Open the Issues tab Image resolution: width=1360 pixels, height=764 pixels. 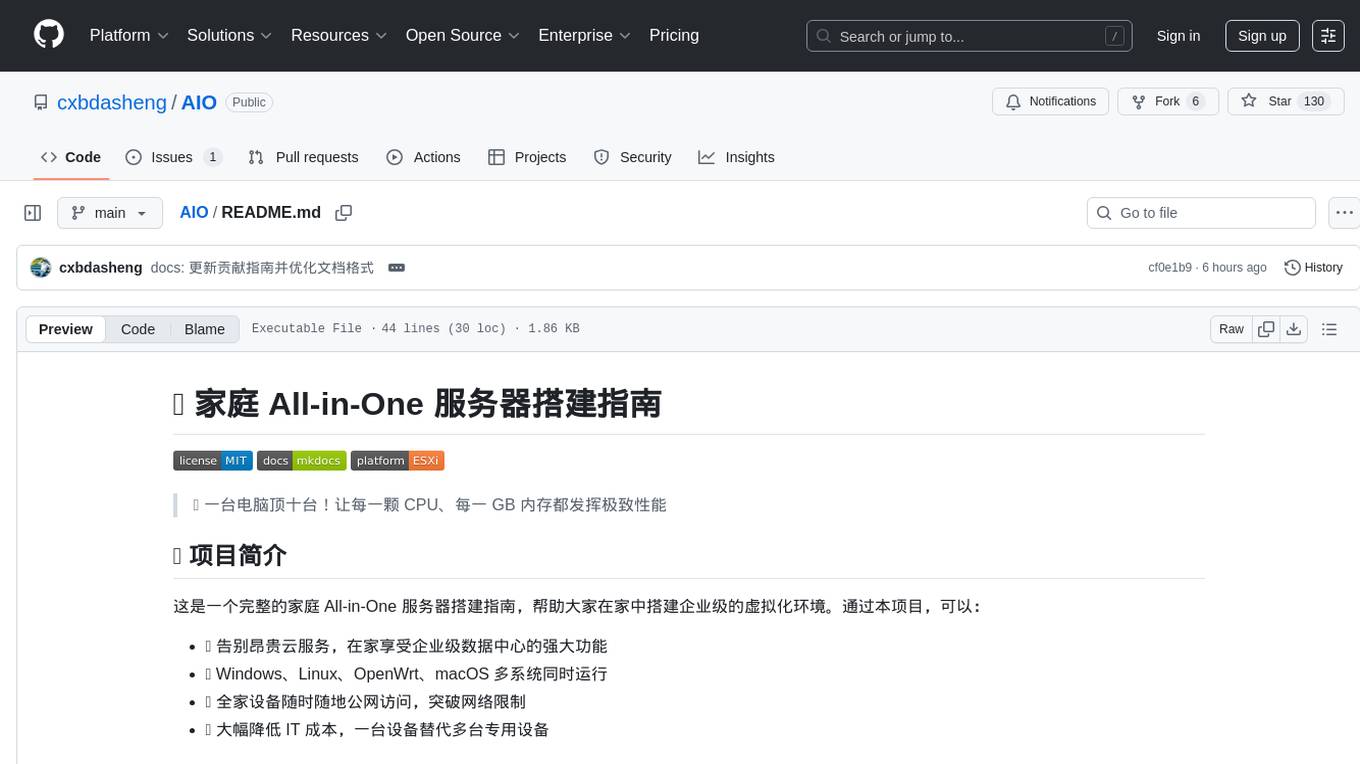(x=173, y=157)
